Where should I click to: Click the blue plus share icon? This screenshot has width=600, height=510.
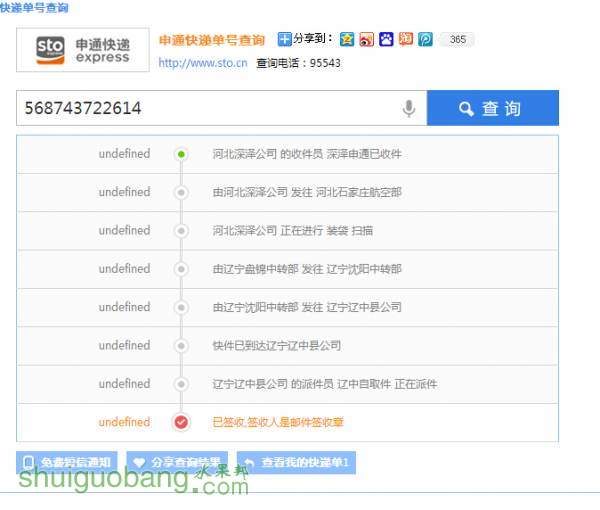[284, 40]
